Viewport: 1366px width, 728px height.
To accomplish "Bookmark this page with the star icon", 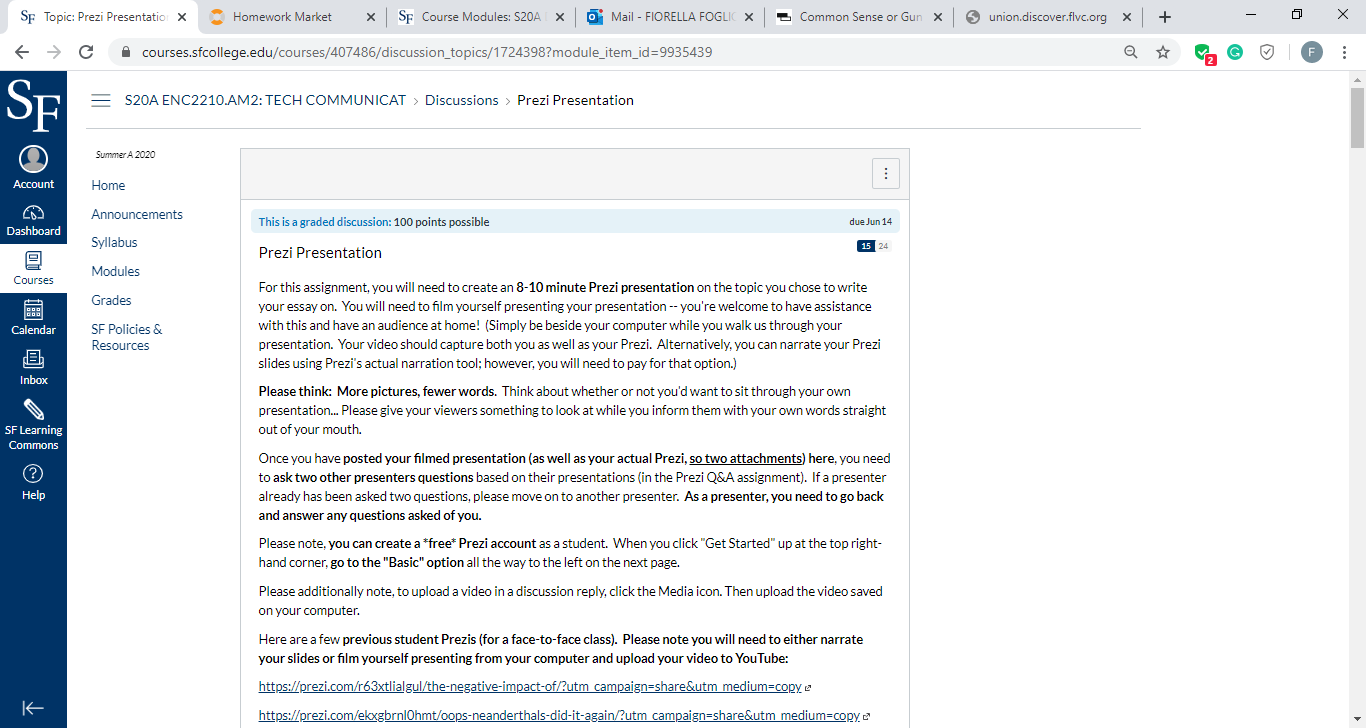I will (1163, 52).
